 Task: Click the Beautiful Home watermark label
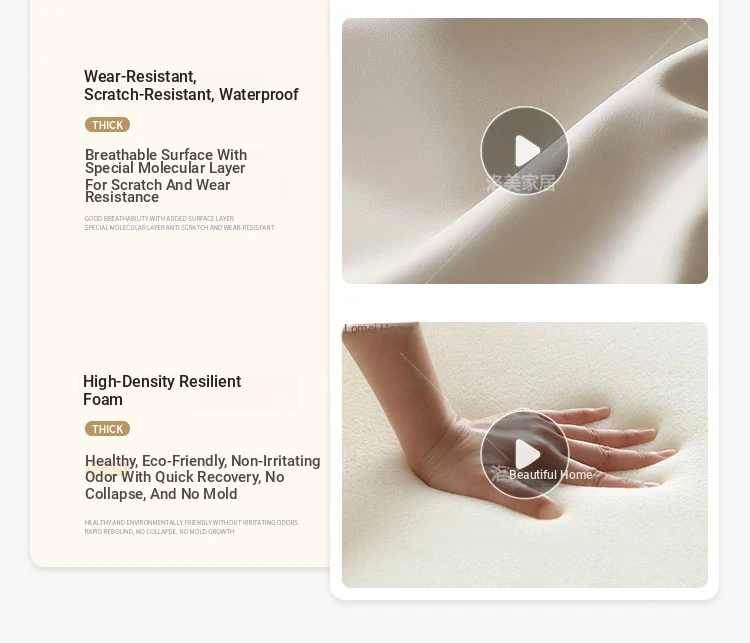(x=551, y=475)
